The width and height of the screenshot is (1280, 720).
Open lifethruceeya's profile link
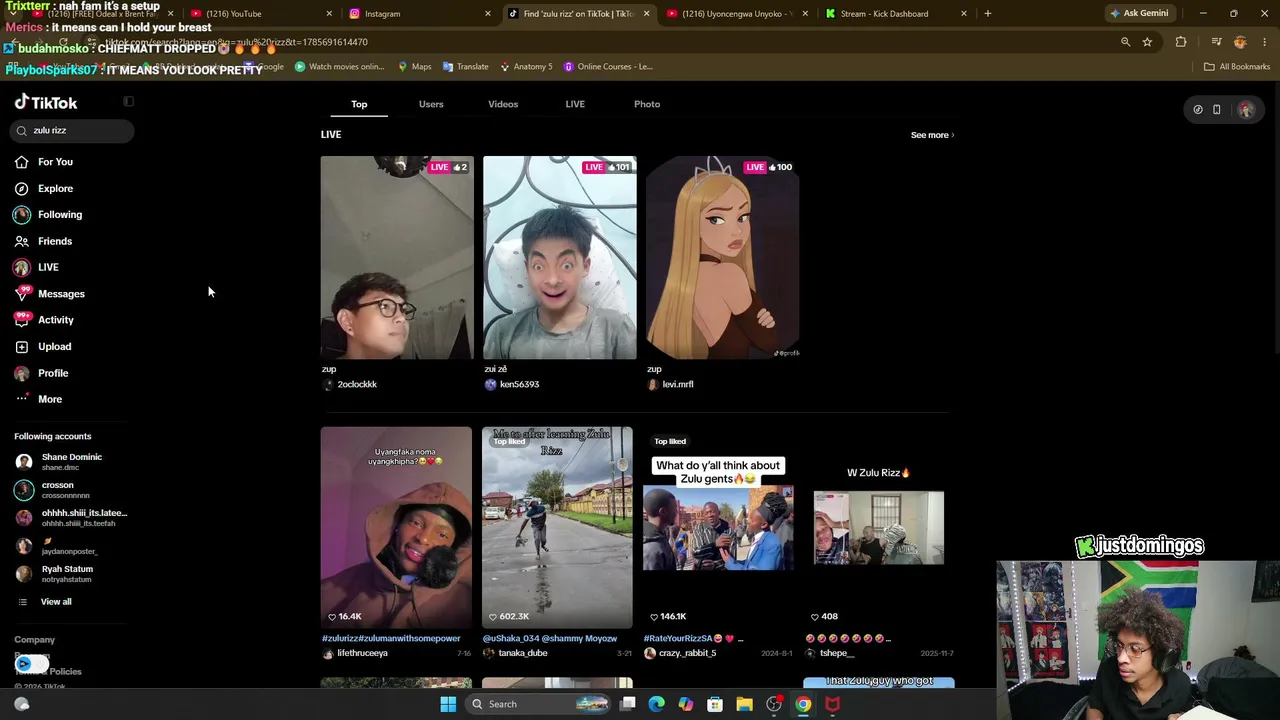[x=362, y=654]
